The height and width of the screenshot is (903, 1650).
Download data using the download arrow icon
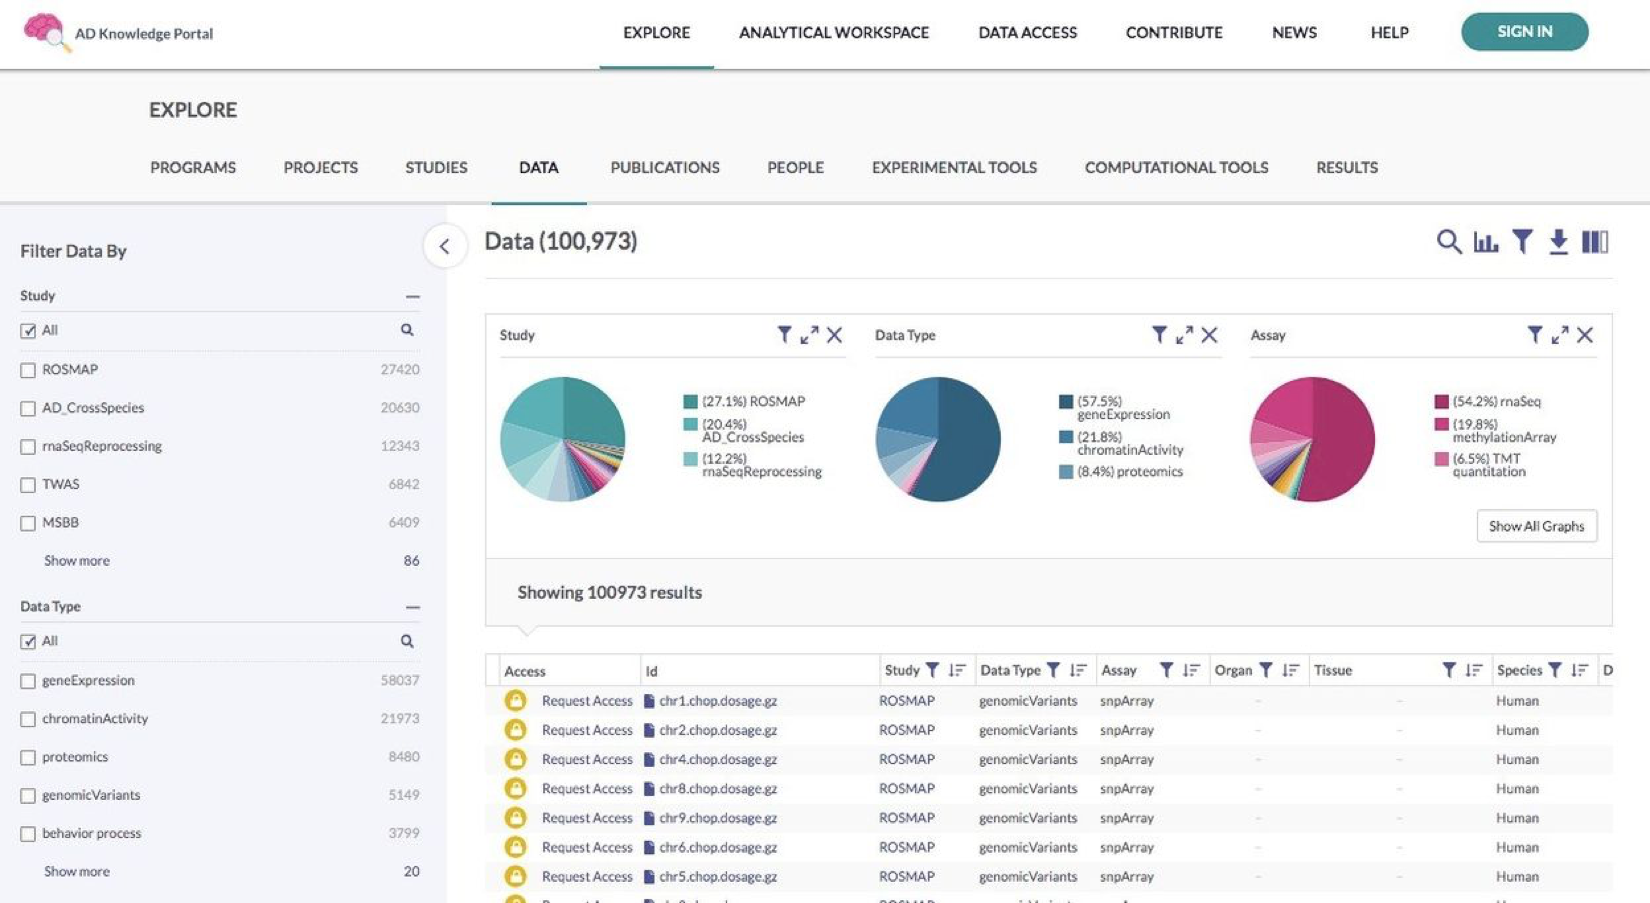pos(1558,241)
